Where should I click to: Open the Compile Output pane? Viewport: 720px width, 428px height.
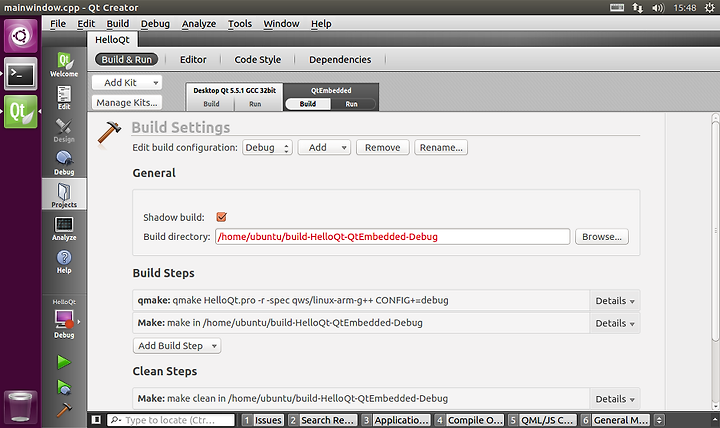pos(469,420)
